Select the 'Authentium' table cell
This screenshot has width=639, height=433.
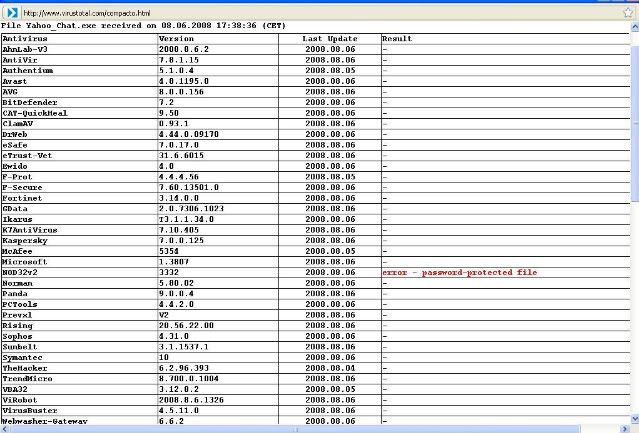pos(79,70)
